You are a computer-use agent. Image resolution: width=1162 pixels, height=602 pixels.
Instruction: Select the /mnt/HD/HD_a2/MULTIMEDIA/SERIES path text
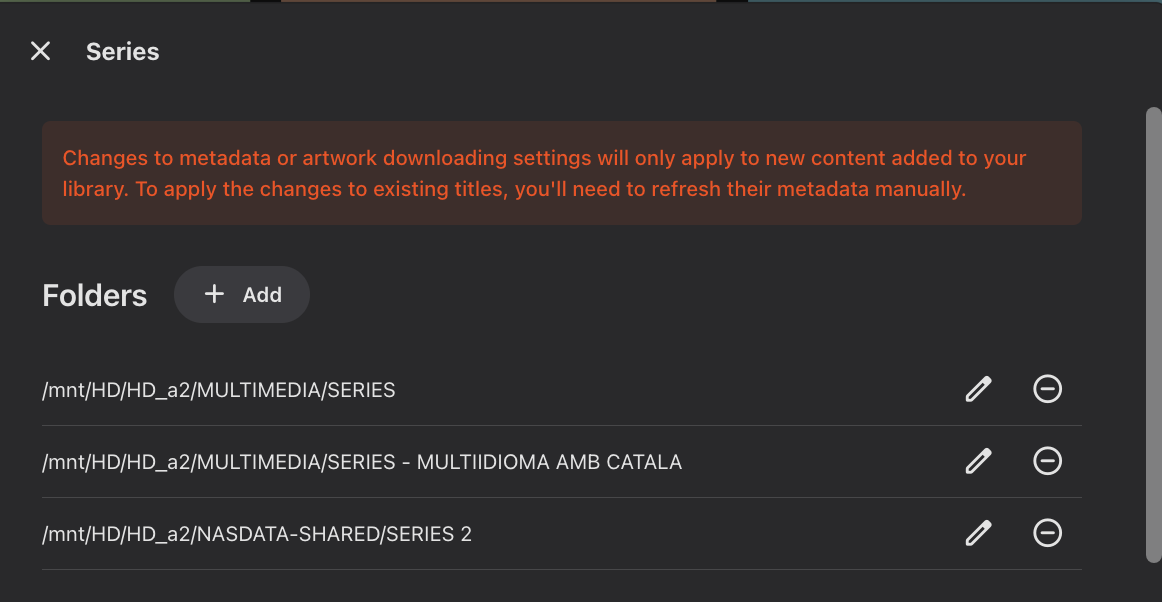(219, 390)
